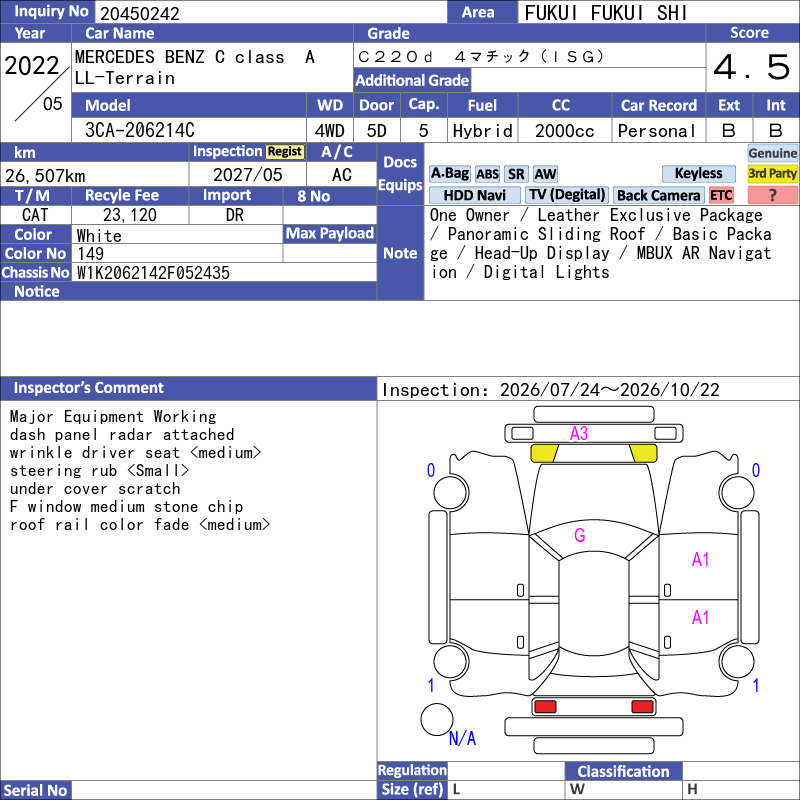Click the A3 mark on front bumper

point(579,434)
